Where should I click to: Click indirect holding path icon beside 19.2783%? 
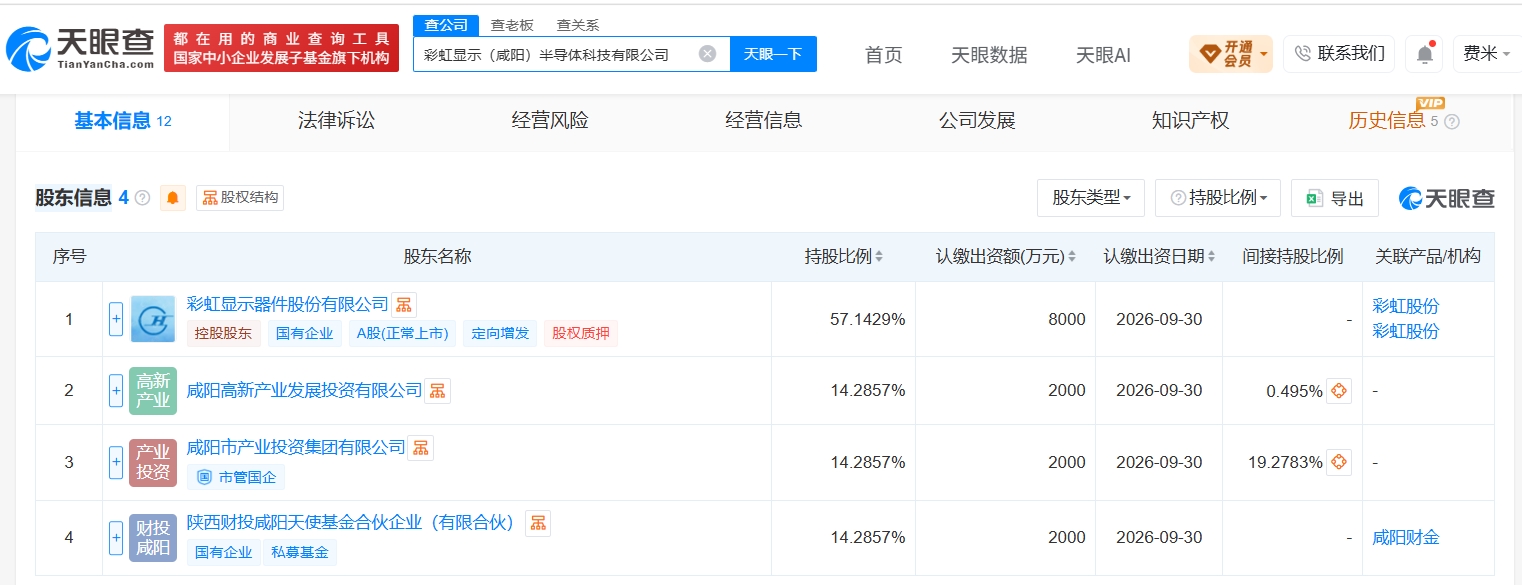tap(1339, 462)
